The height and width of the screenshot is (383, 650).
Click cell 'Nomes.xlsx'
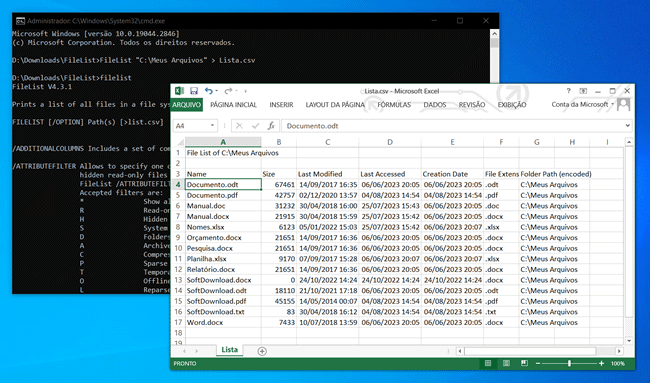click(223, 227)
